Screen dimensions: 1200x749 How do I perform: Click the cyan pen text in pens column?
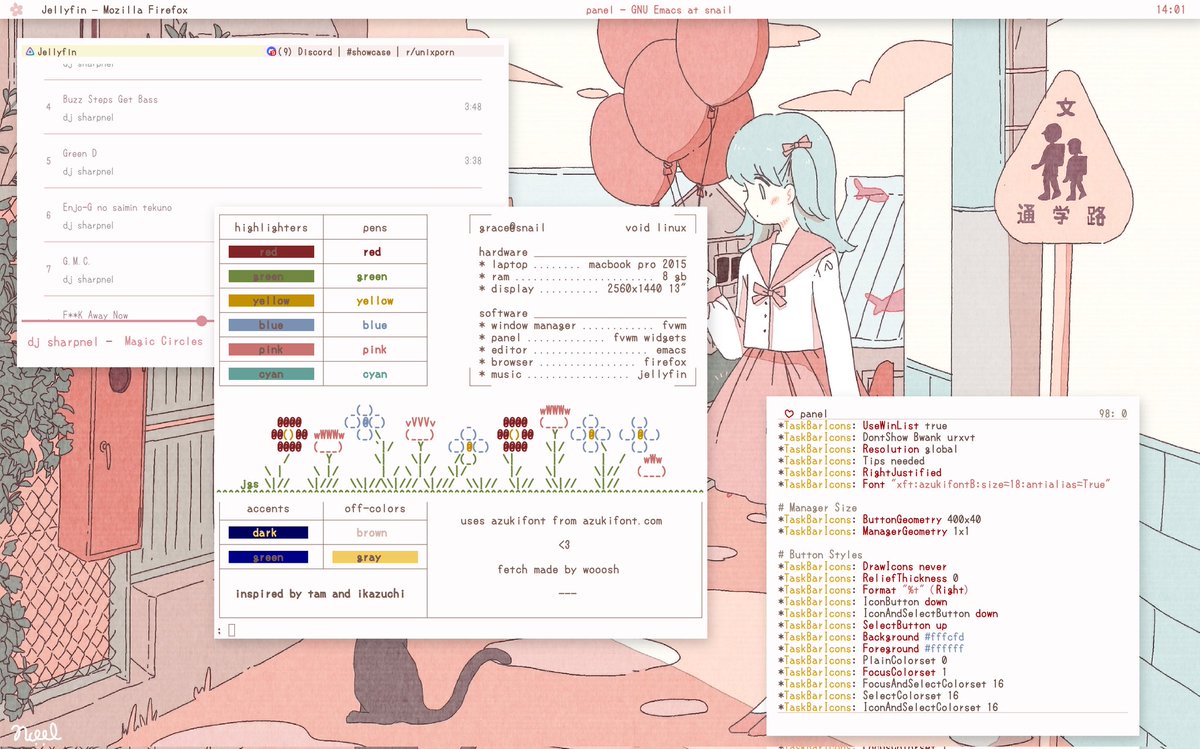tap(375, 374)
